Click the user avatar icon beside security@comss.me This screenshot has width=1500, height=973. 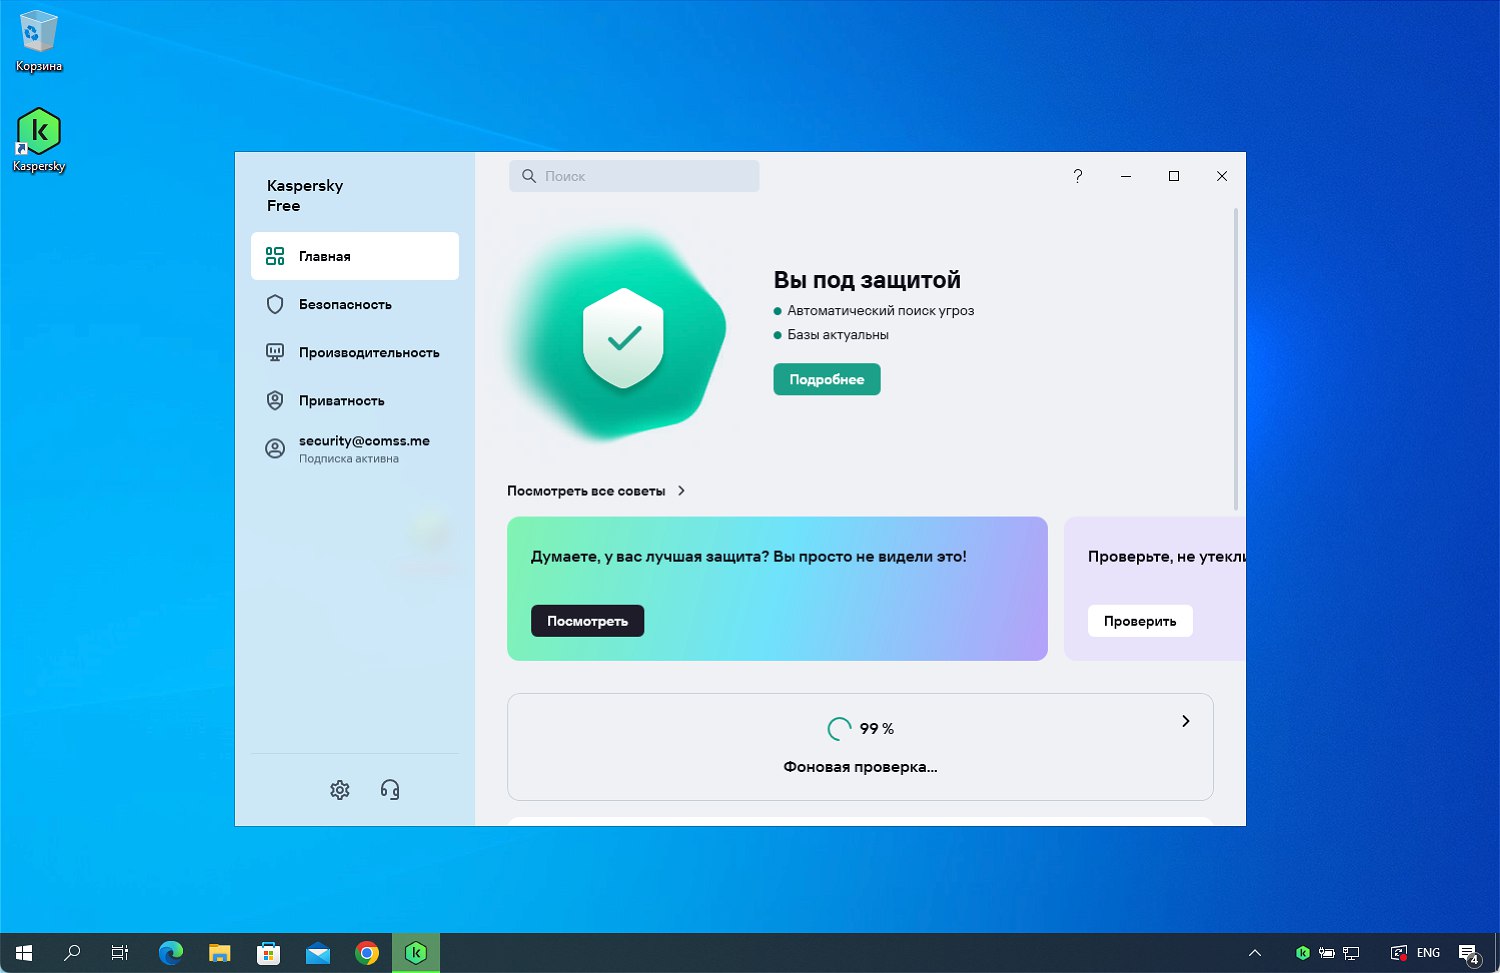[x=275, y=449]
